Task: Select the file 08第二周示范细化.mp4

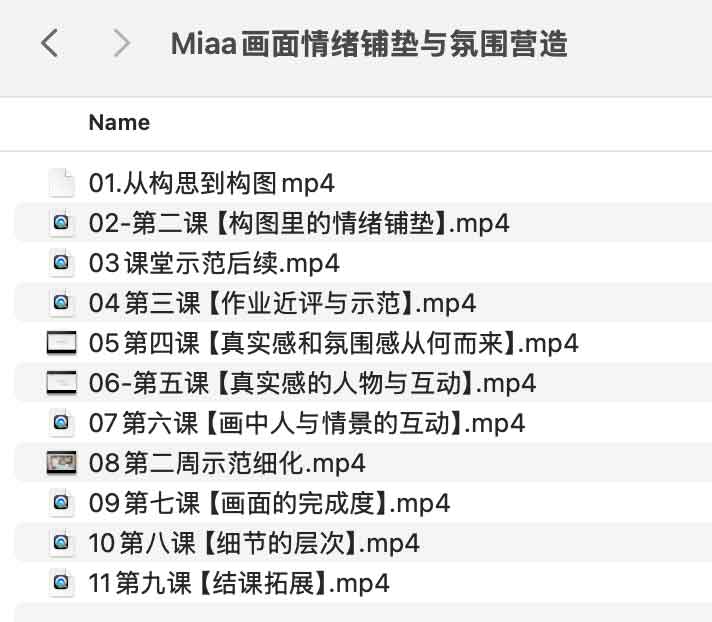Action: [227, 463]
